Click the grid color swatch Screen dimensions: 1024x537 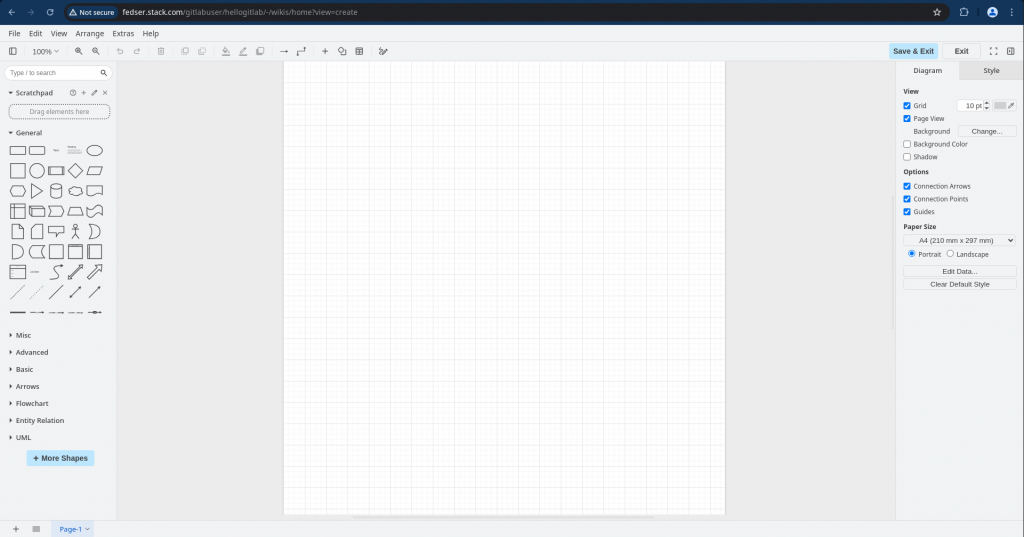[1000, 105]
